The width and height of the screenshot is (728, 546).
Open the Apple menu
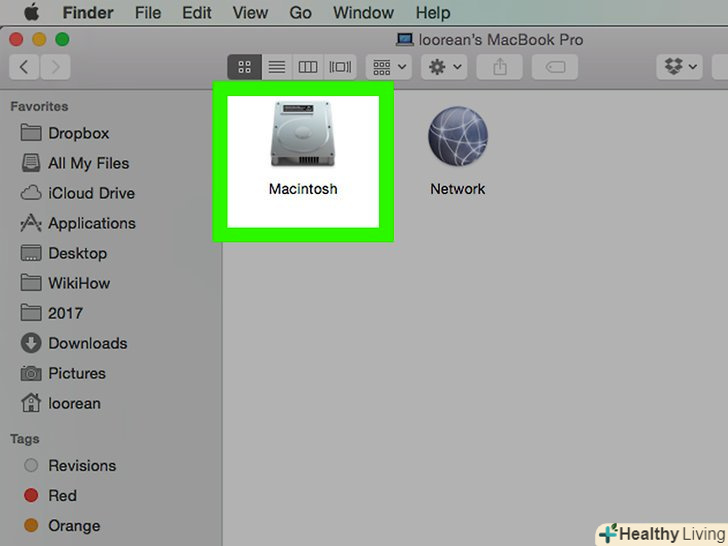31,13
